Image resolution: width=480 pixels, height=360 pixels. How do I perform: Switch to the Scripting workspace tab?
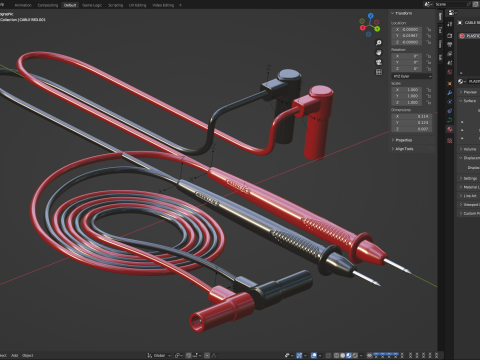(x=115, y=5)
